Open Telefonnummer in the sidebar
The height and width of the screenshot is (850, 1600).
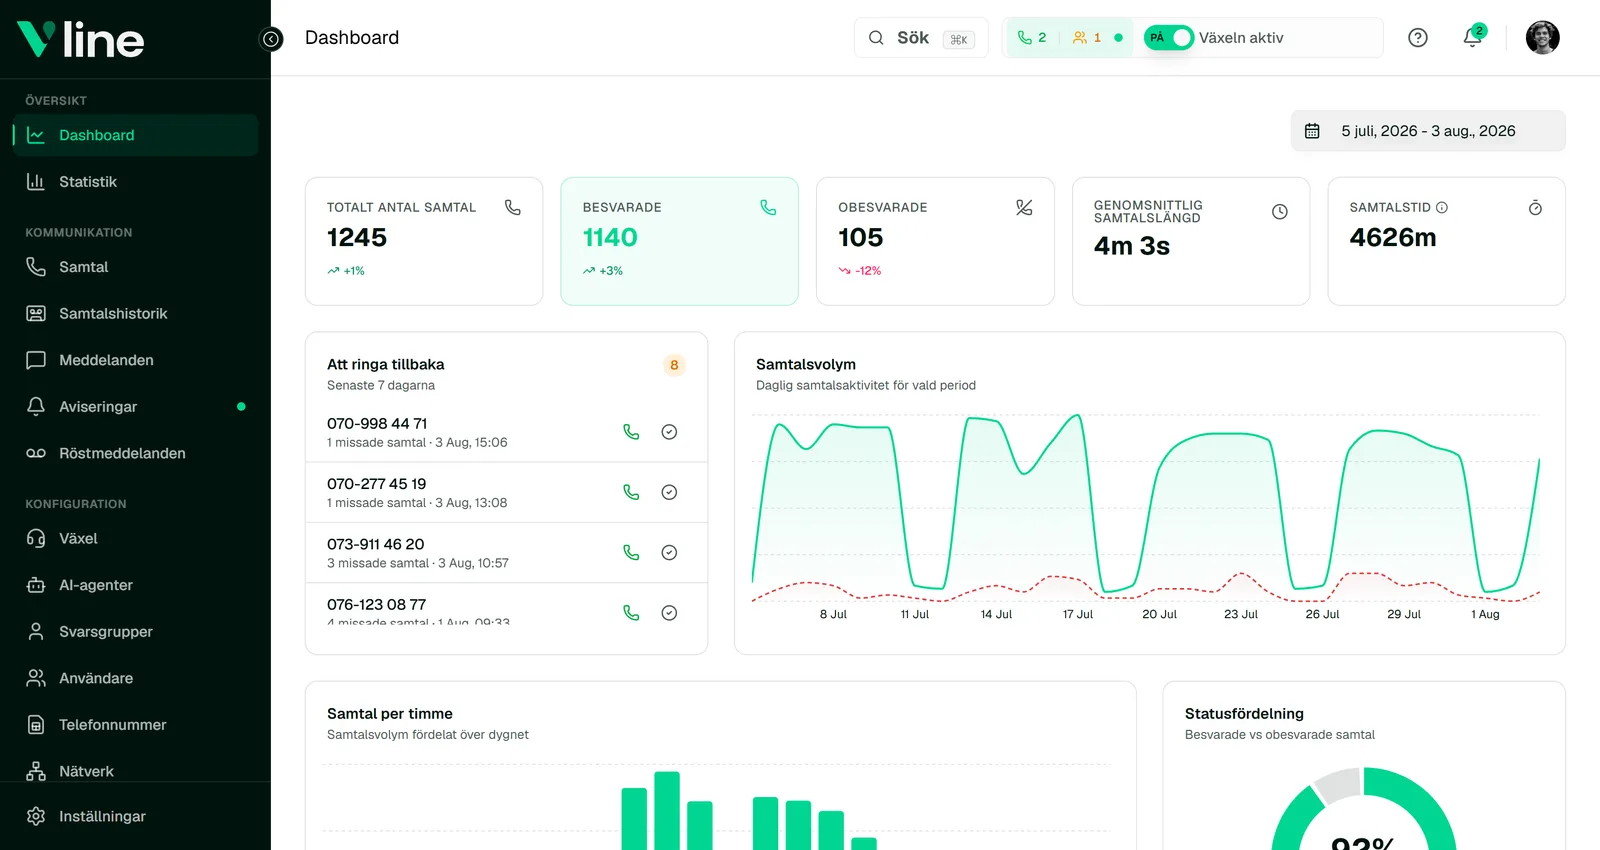[x=135, y=725]
